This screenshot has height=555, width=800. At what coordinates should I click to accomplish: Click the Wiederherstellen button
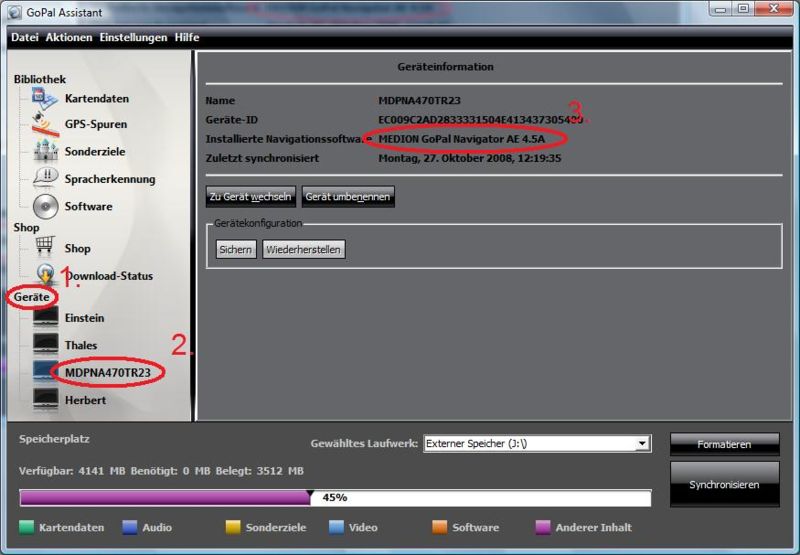304,249
